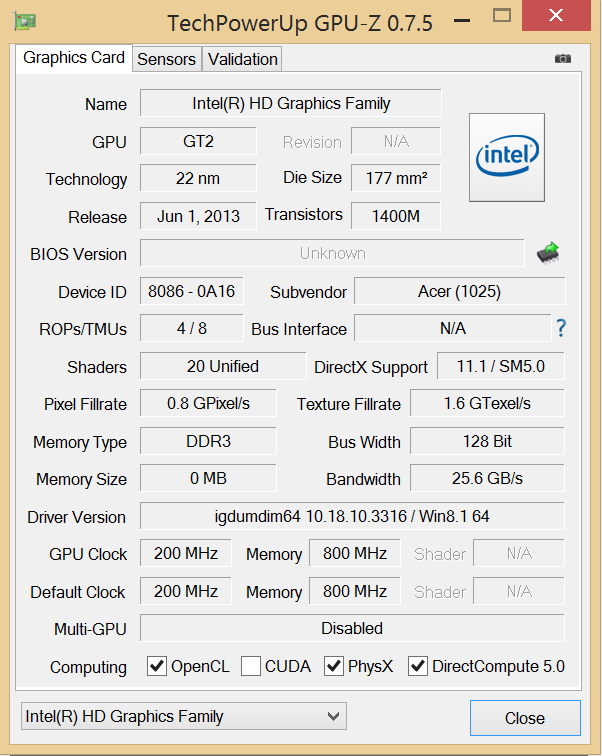Toggle the PhysX checkbox

click(334, 666)
